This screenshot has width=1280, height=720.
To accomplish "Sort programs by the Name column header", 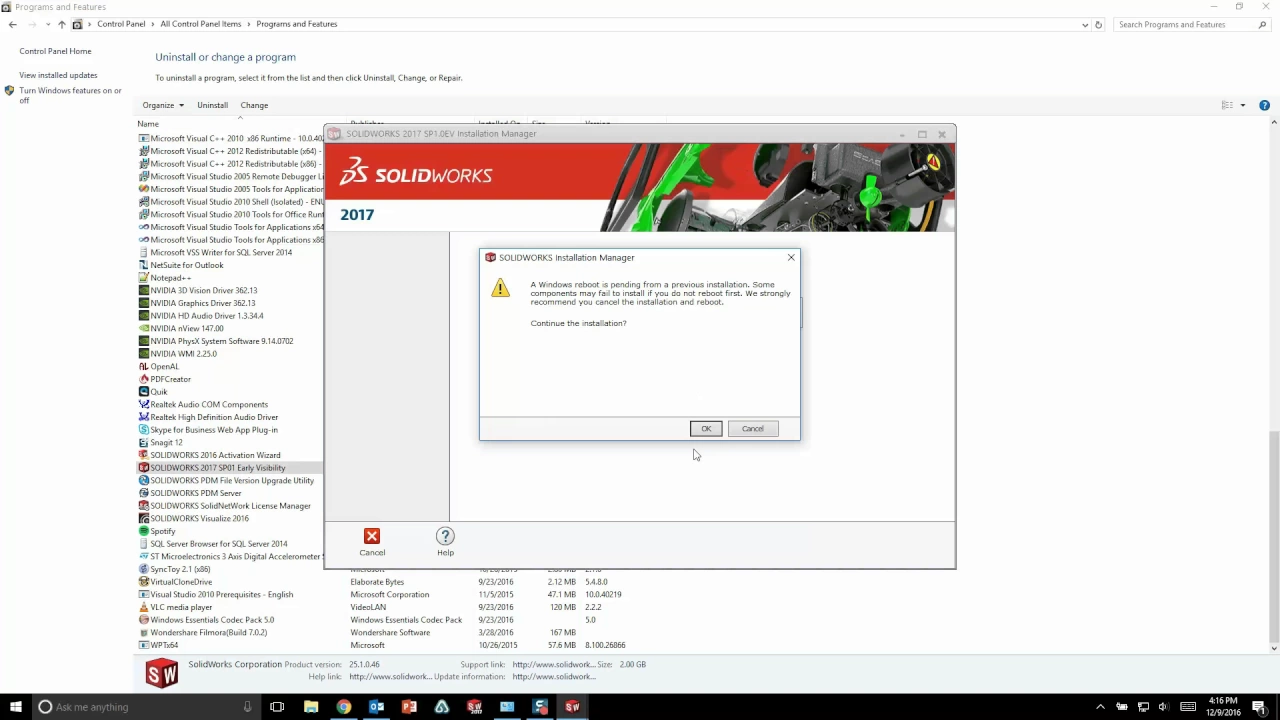I will [148, 124].
